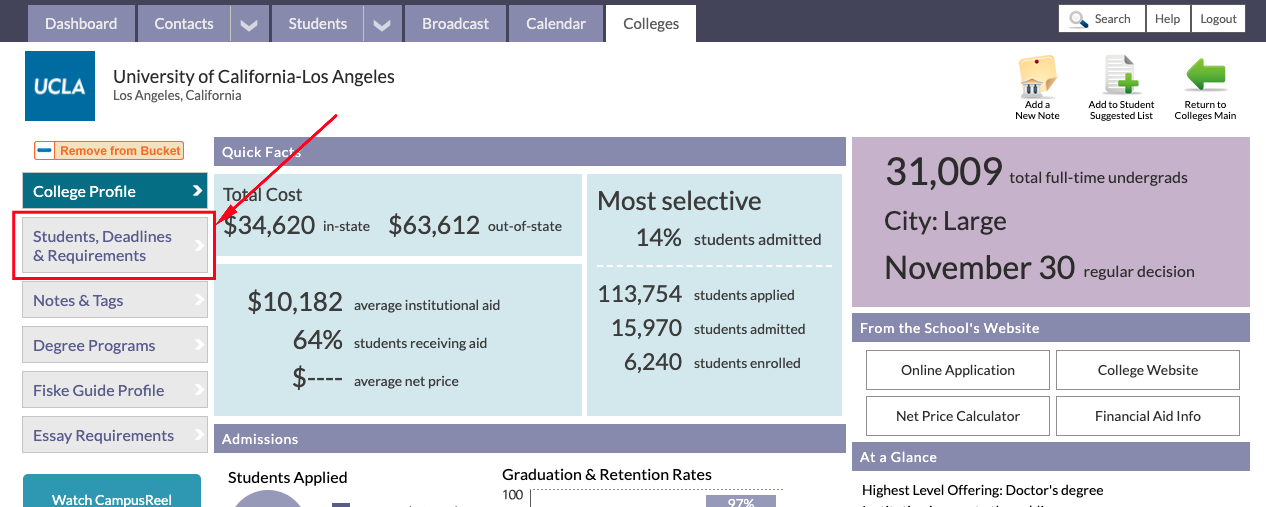Open the Calendar tab
This screenshot has height=507, width=1266.
coord(555,23)
